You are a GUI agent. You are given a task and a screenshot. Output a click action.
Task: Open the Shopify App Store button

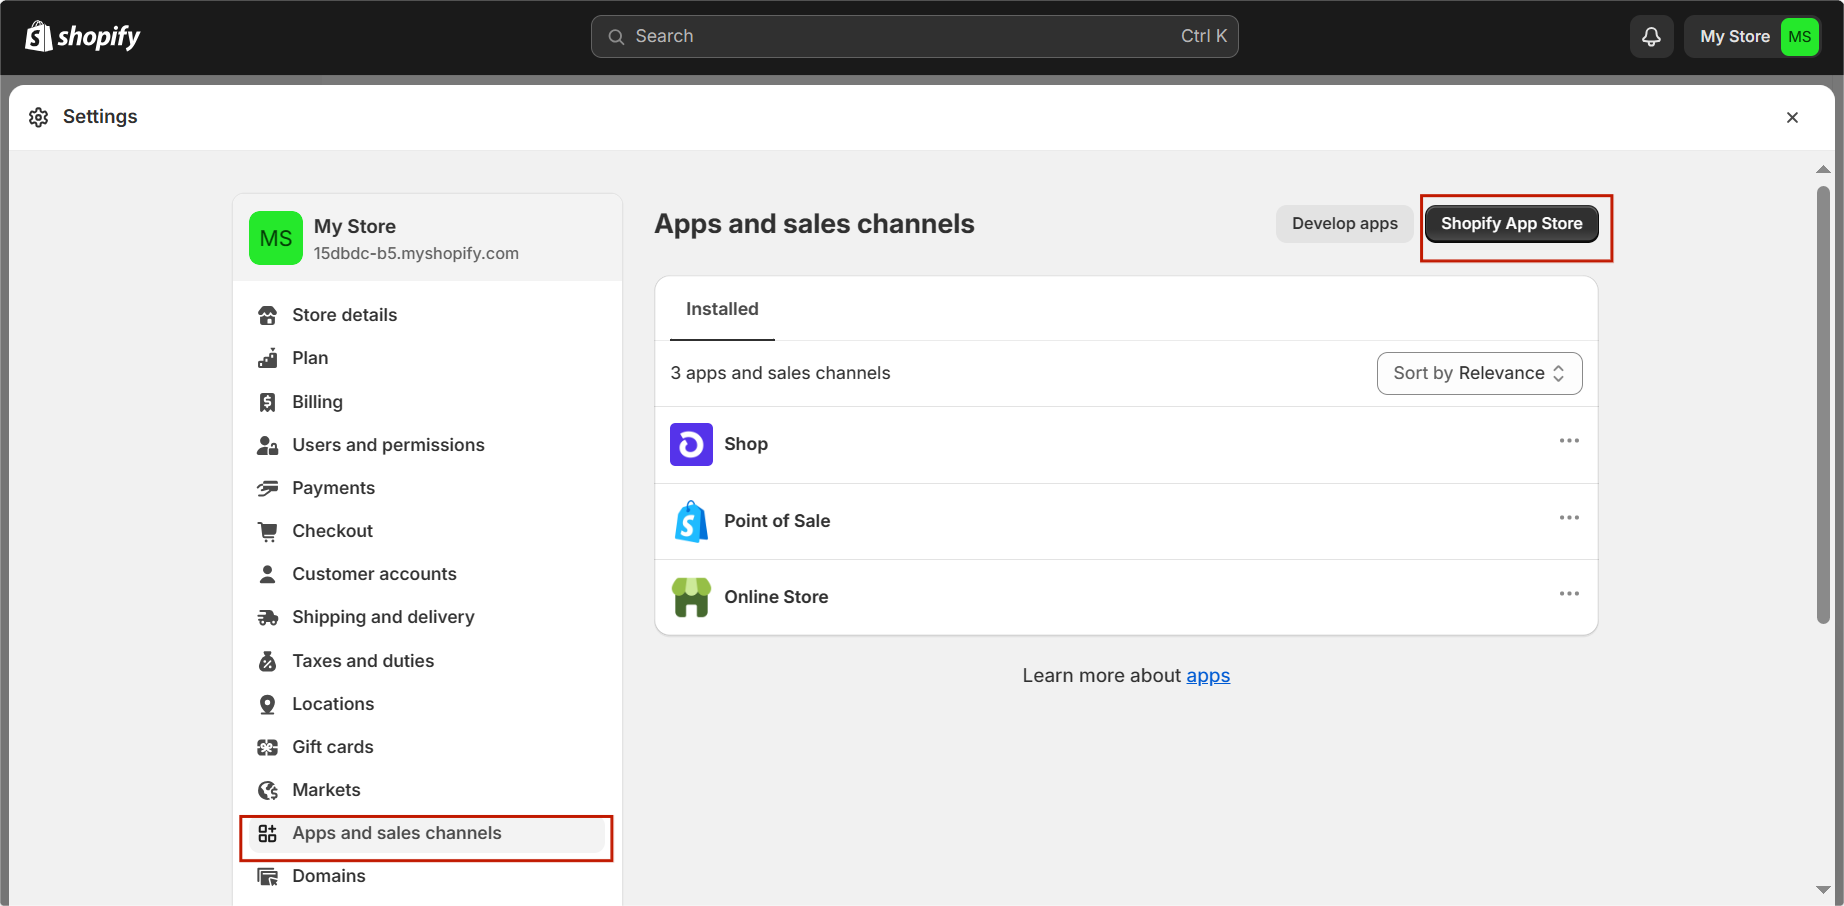(1511, 224)
